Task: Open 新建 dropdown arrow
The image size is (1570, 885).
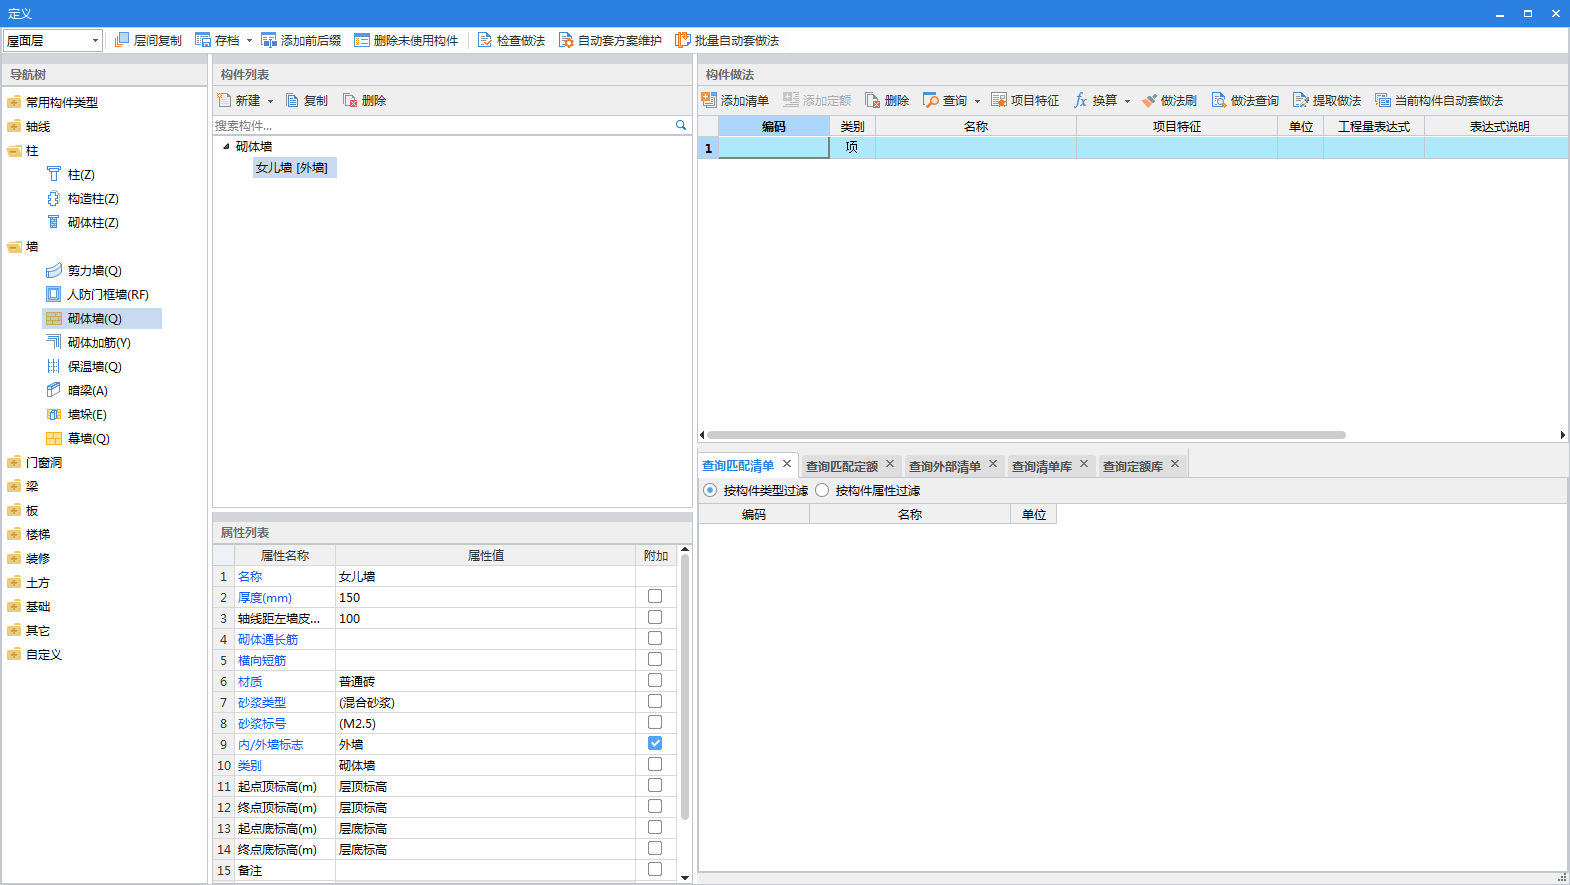Action: pos(270,101)
